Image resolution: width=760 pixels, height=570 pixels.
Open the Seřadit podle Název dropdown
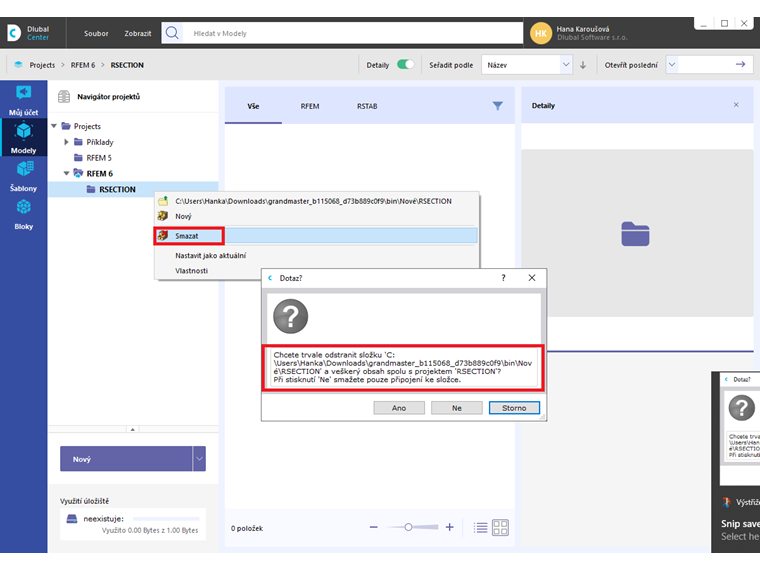[526, 64]
